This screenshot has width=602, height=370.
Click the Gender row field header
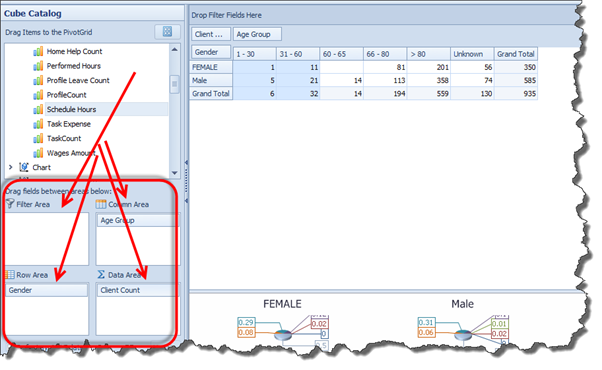pos(211,52)
